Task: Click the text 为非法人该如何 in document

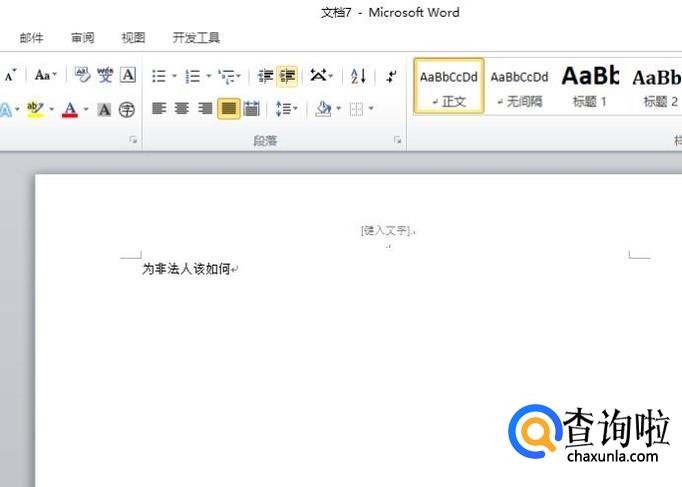Action: click(x=186, y=269)
